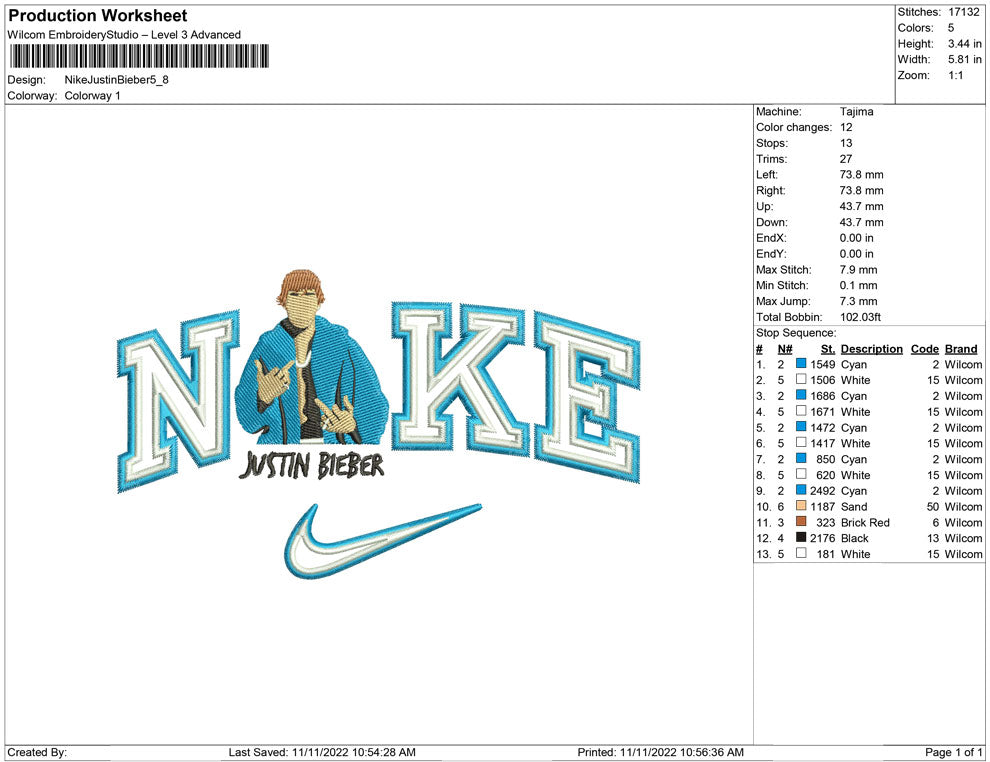Click the N# column header

pos(785,348)
